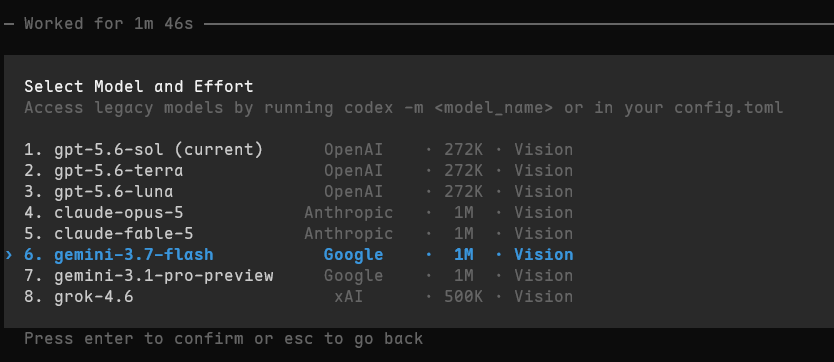
Task: Pick the grok-4.6 model
Action: pos(298,296)
